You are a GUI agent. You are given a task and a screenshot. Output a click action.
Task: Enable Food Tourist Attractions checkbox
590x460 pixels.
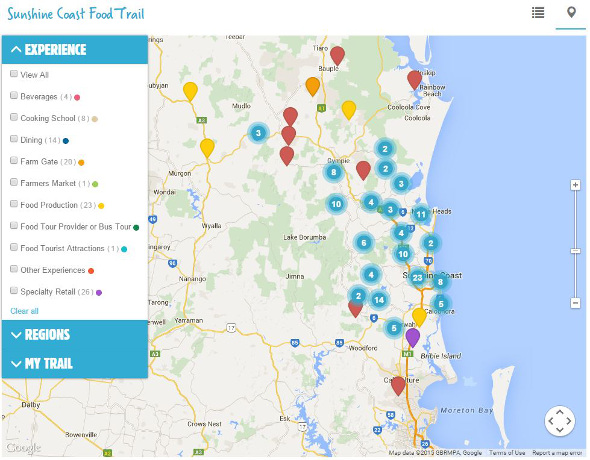14,247
